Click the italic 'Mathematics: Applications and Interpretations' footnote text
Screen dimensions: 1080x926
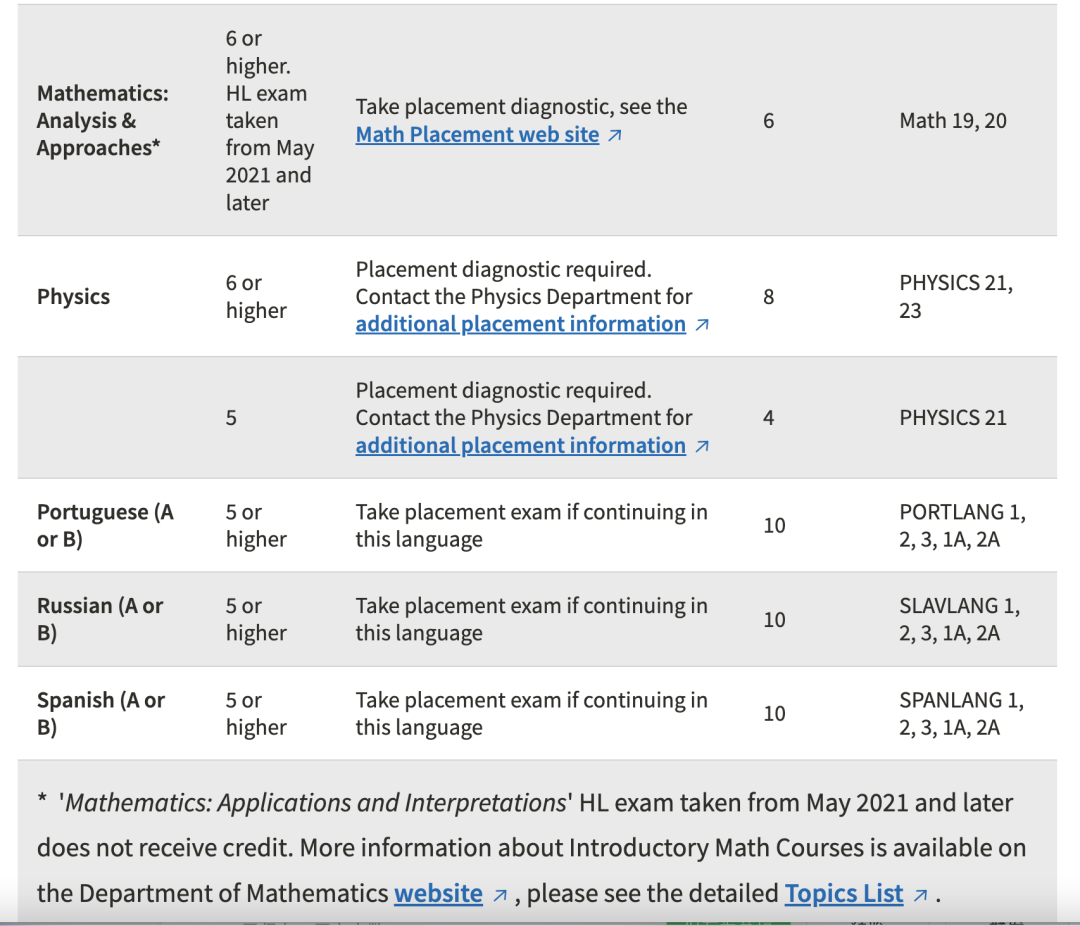[x=315, y=803]
